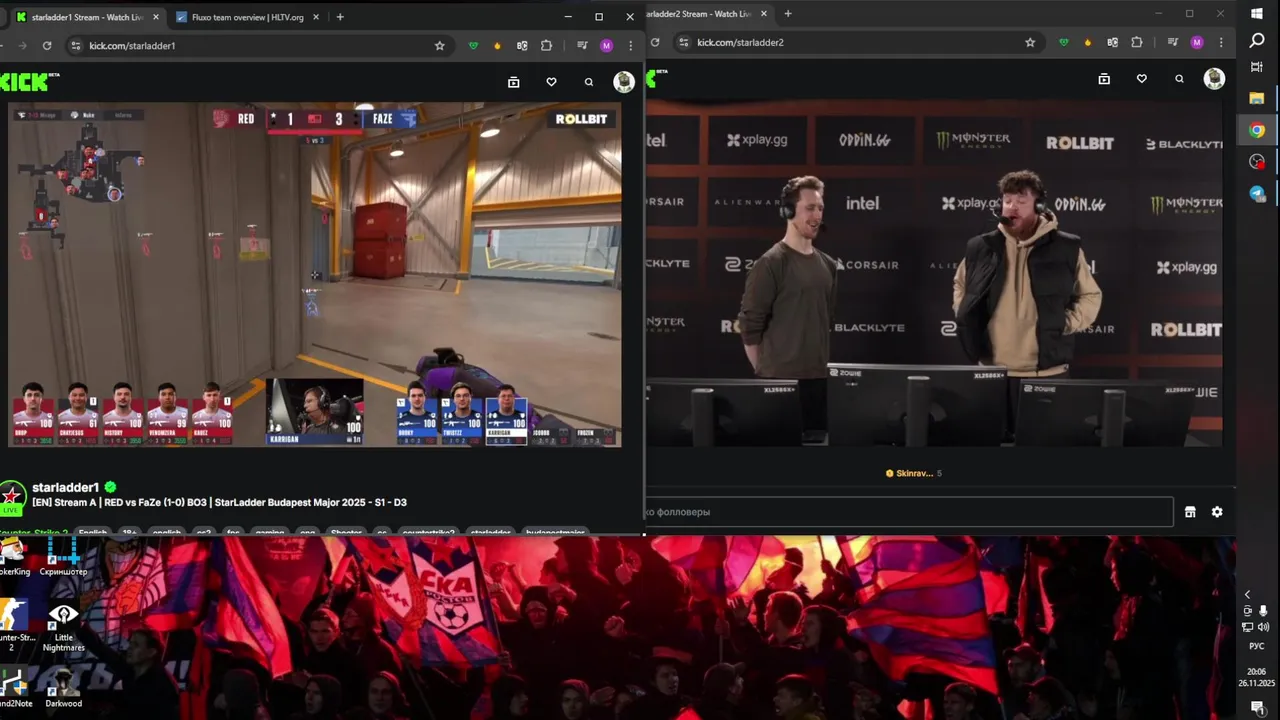
Task: Click the Kick logo in starladder1 window
Action: pos(29,82)
